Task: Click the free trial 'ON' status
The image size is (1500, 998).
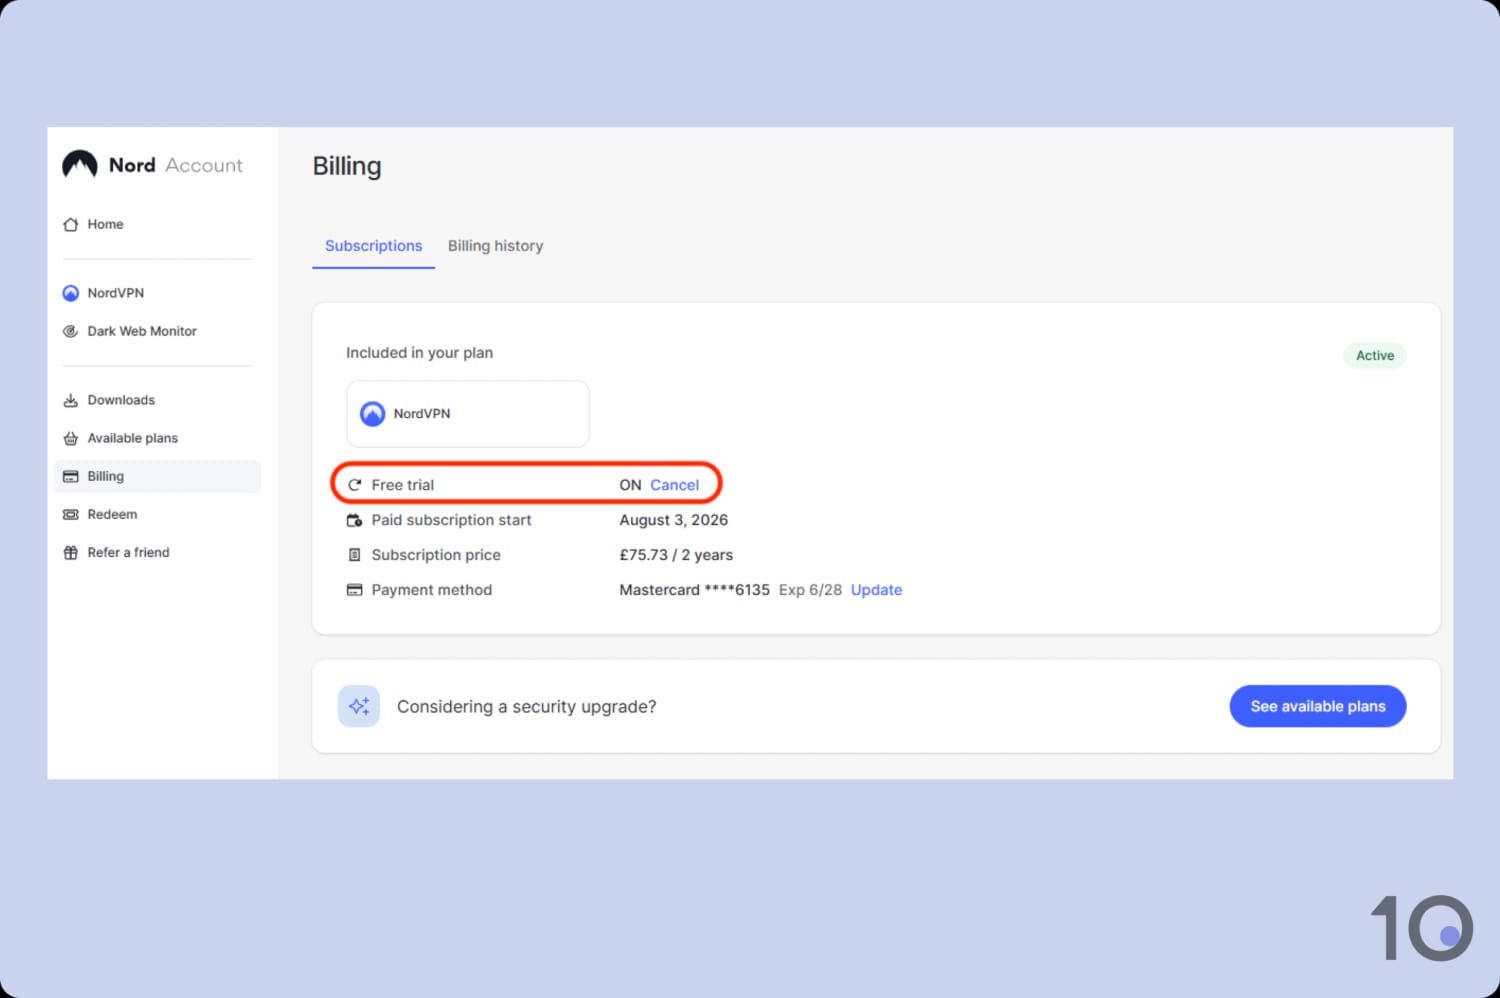Action: click(630, 485)
